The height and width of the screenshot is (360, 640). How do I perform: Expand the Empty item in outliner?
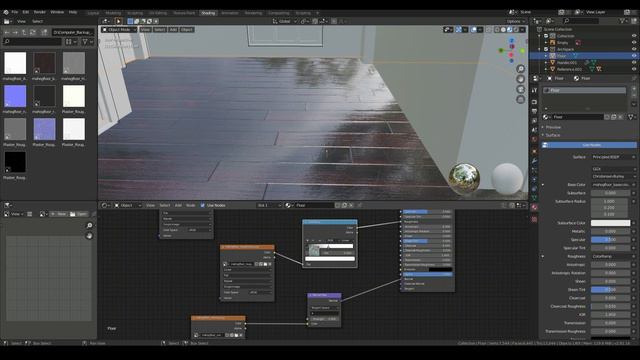coord(546,42)
